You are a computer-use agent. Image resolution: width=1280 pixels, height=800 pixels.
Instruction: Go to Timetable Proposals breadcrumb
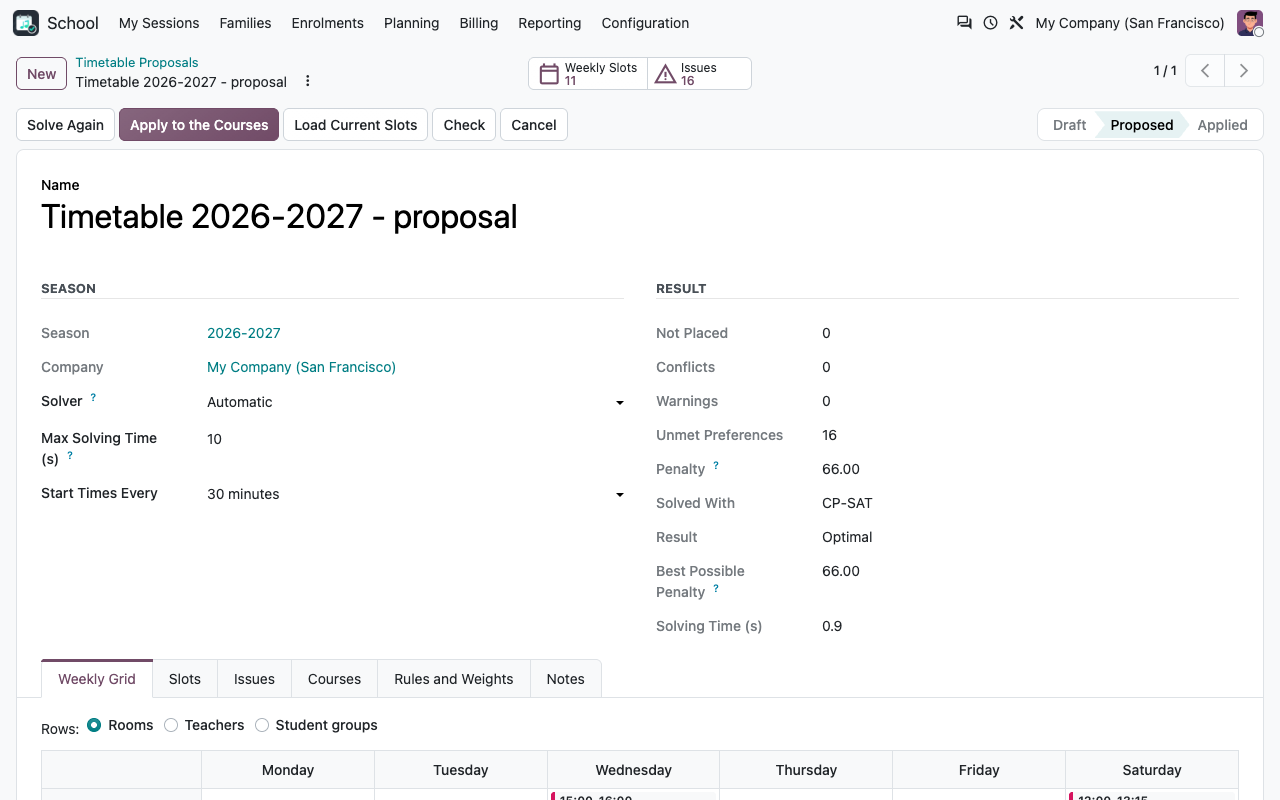tap(137, 62)
